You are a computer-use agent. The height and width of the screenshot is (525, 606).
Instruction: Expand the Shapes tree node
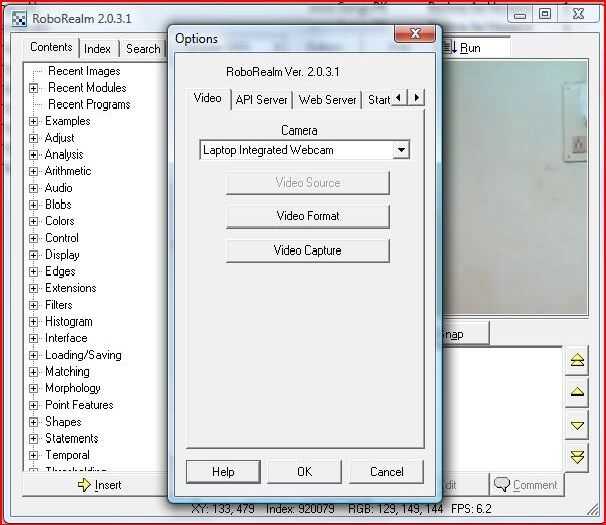pos(34,422)
